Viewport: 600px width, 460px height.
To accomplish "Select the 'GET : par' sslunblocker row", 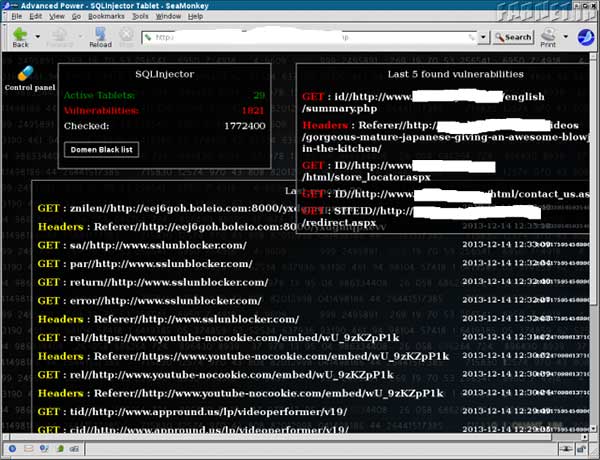I will click(145, 264).
